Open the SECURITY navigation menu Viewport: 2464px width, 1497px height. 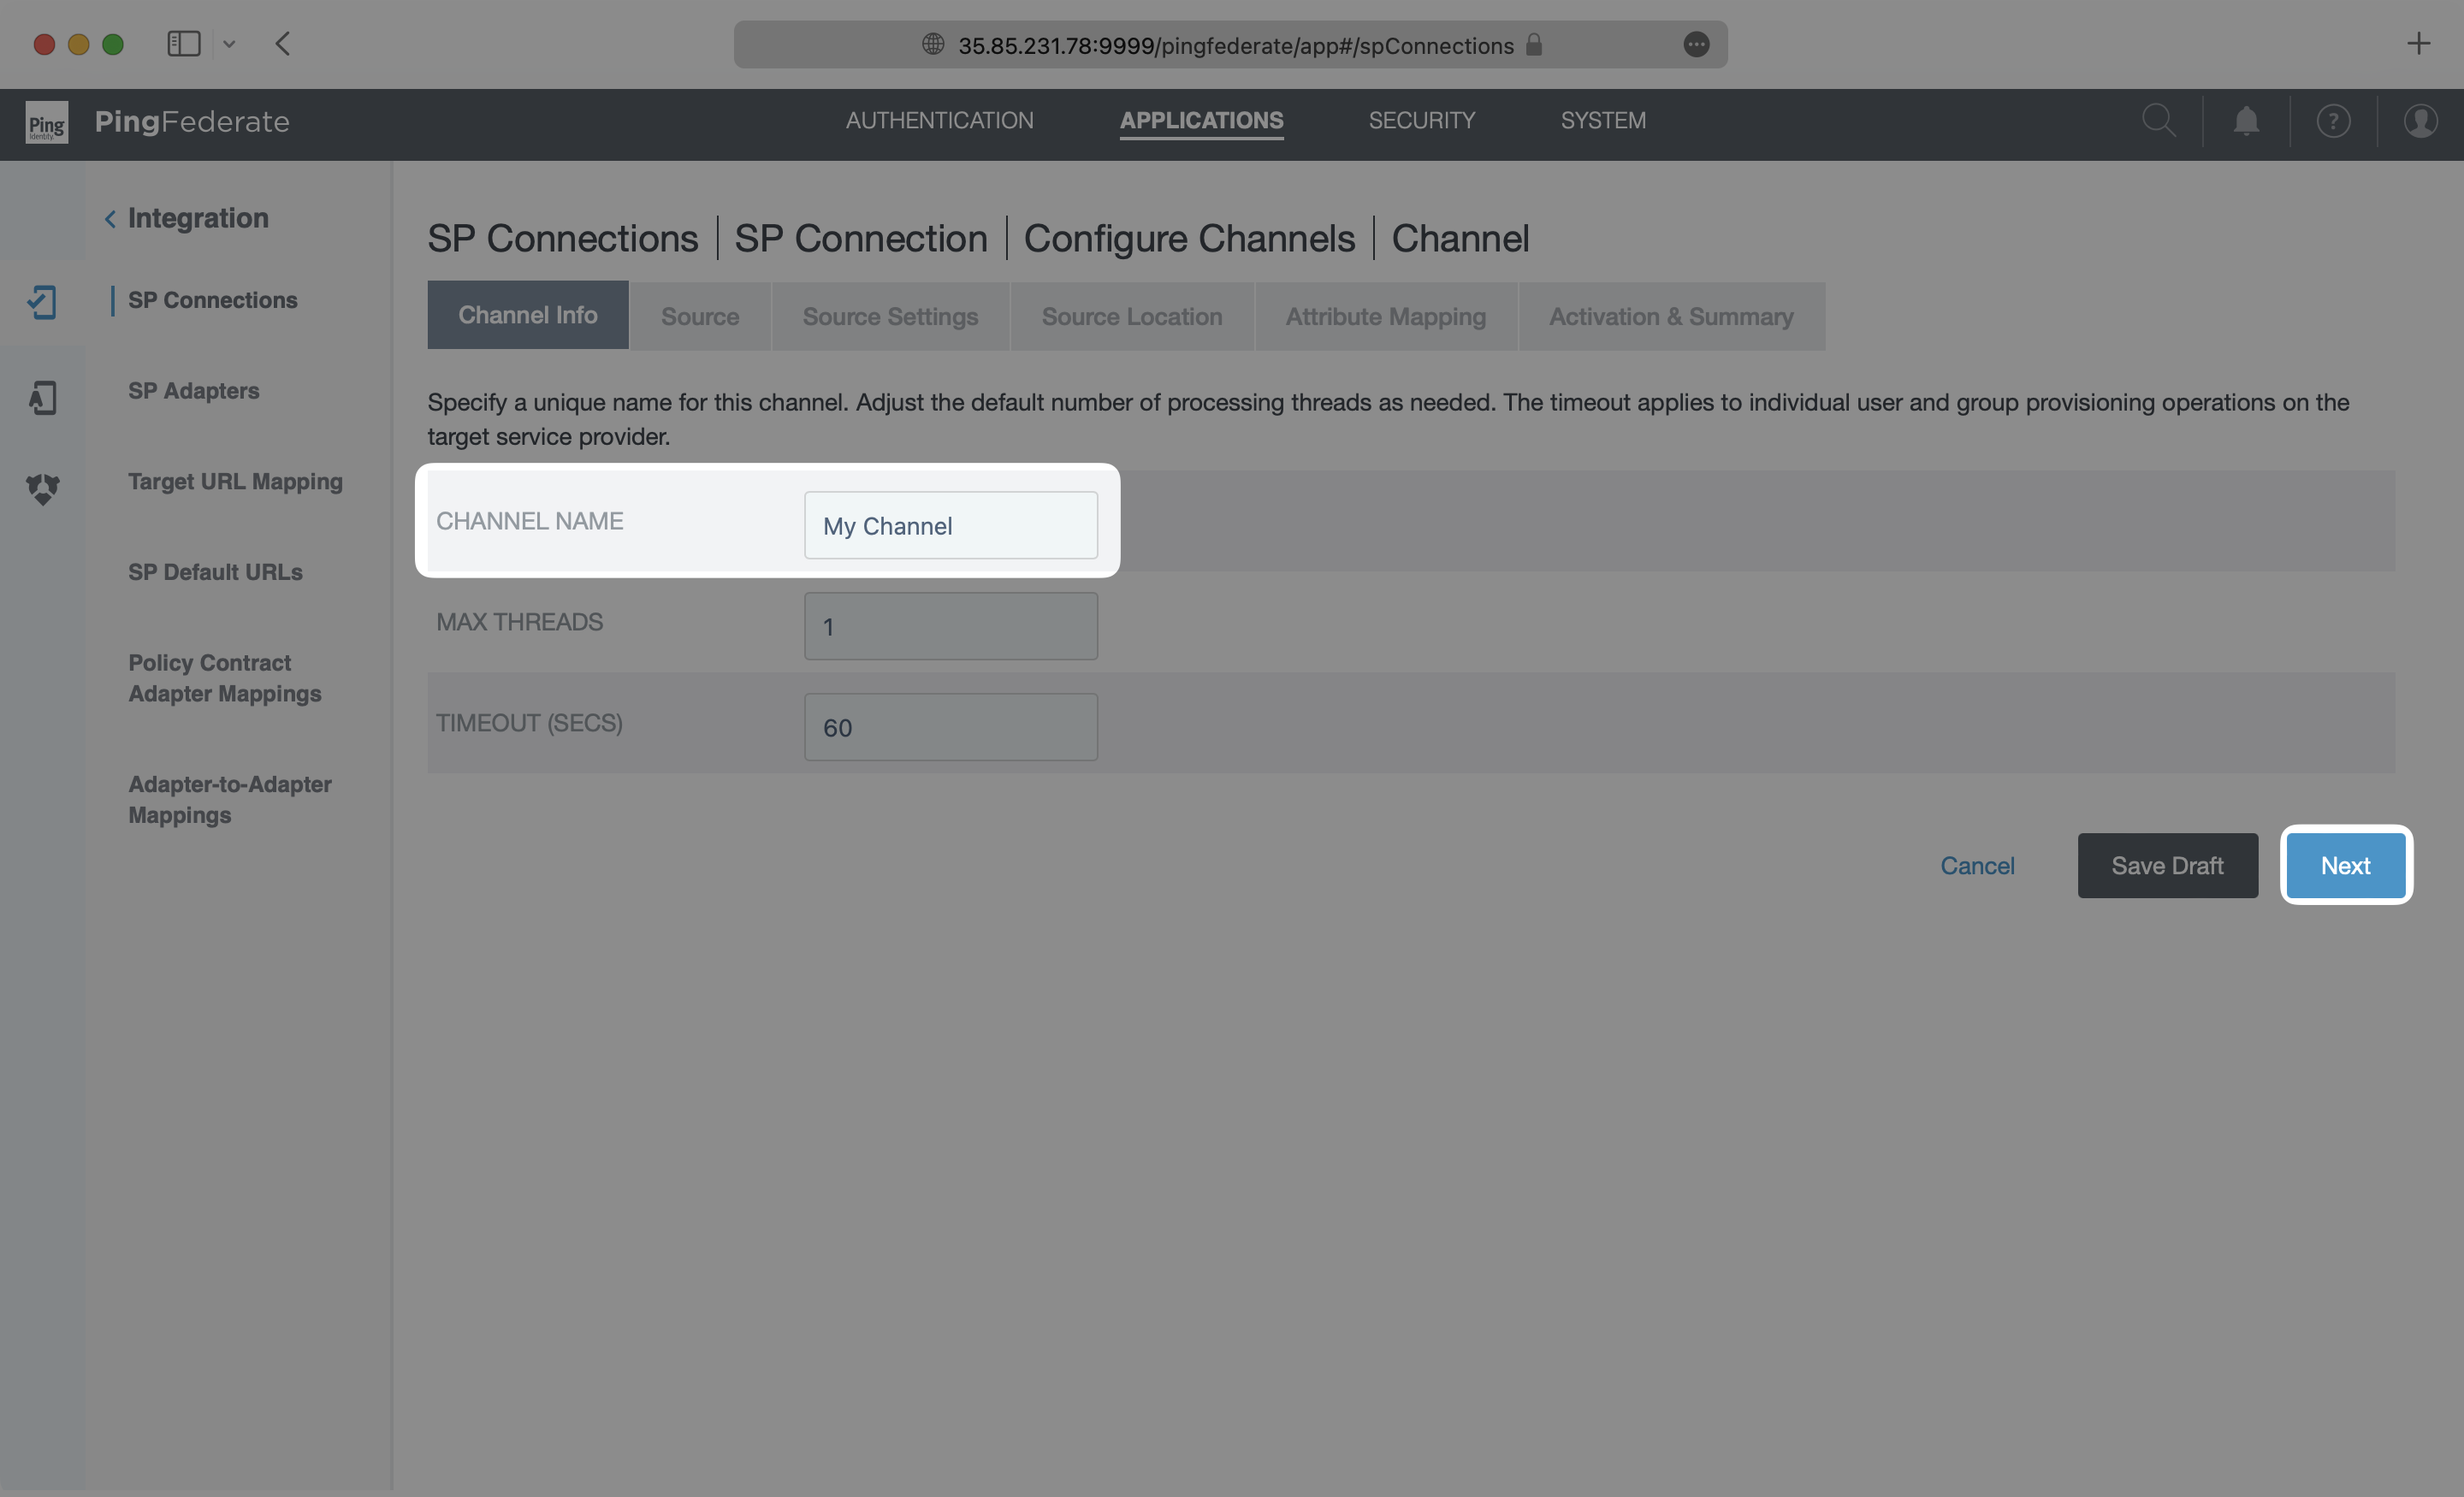click(x=1422, y=120)
